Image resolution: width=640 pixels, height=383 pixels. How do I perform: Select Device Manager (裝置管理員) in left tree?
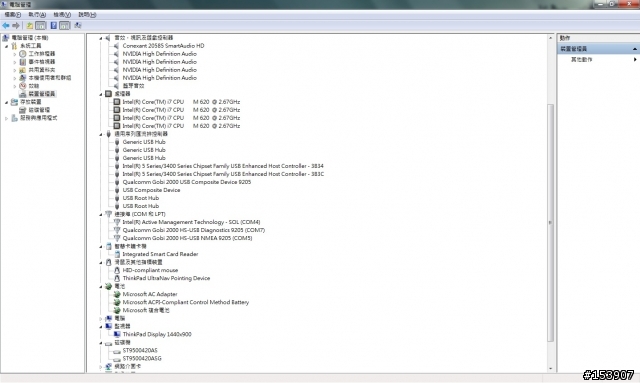tap(42, 94)
